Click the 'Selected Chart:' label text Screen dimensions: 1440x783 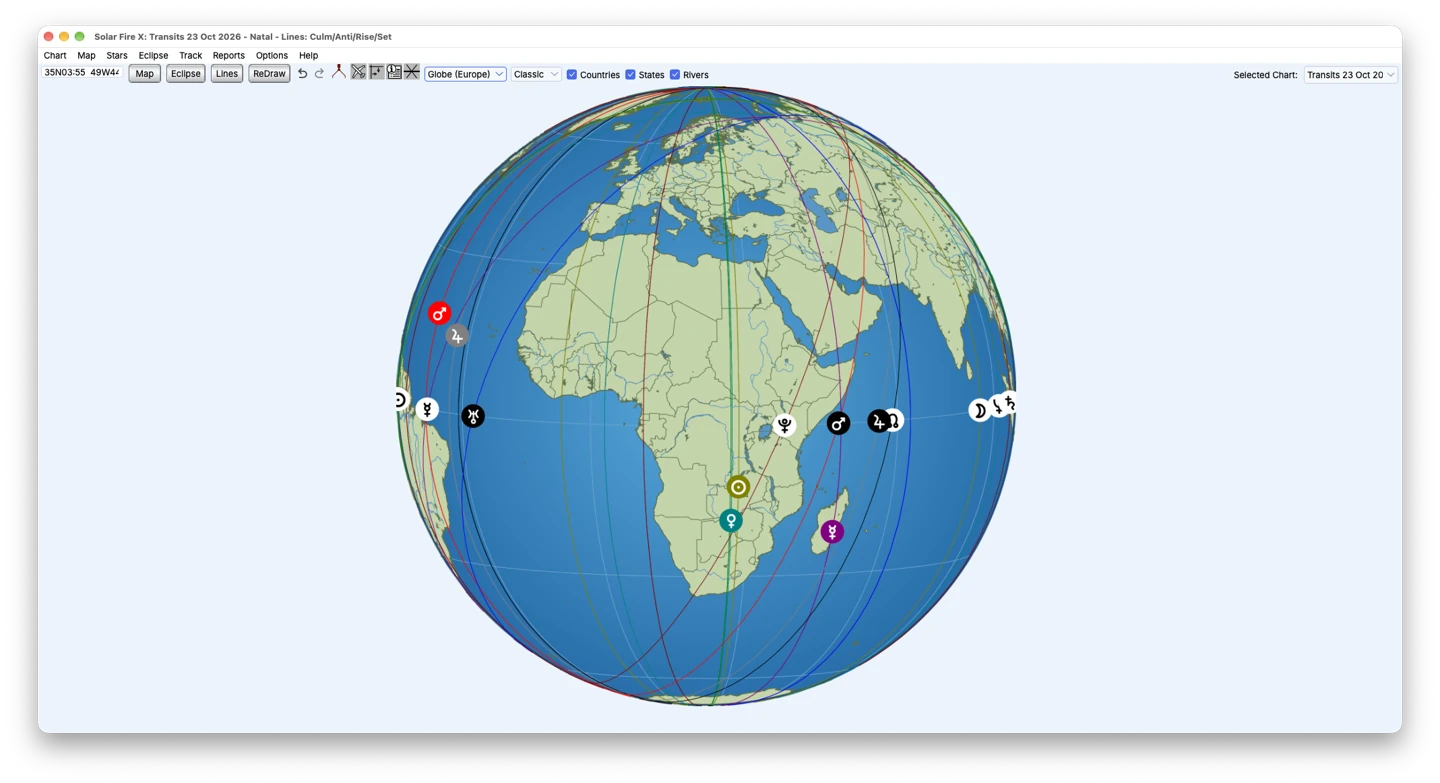1265,75
